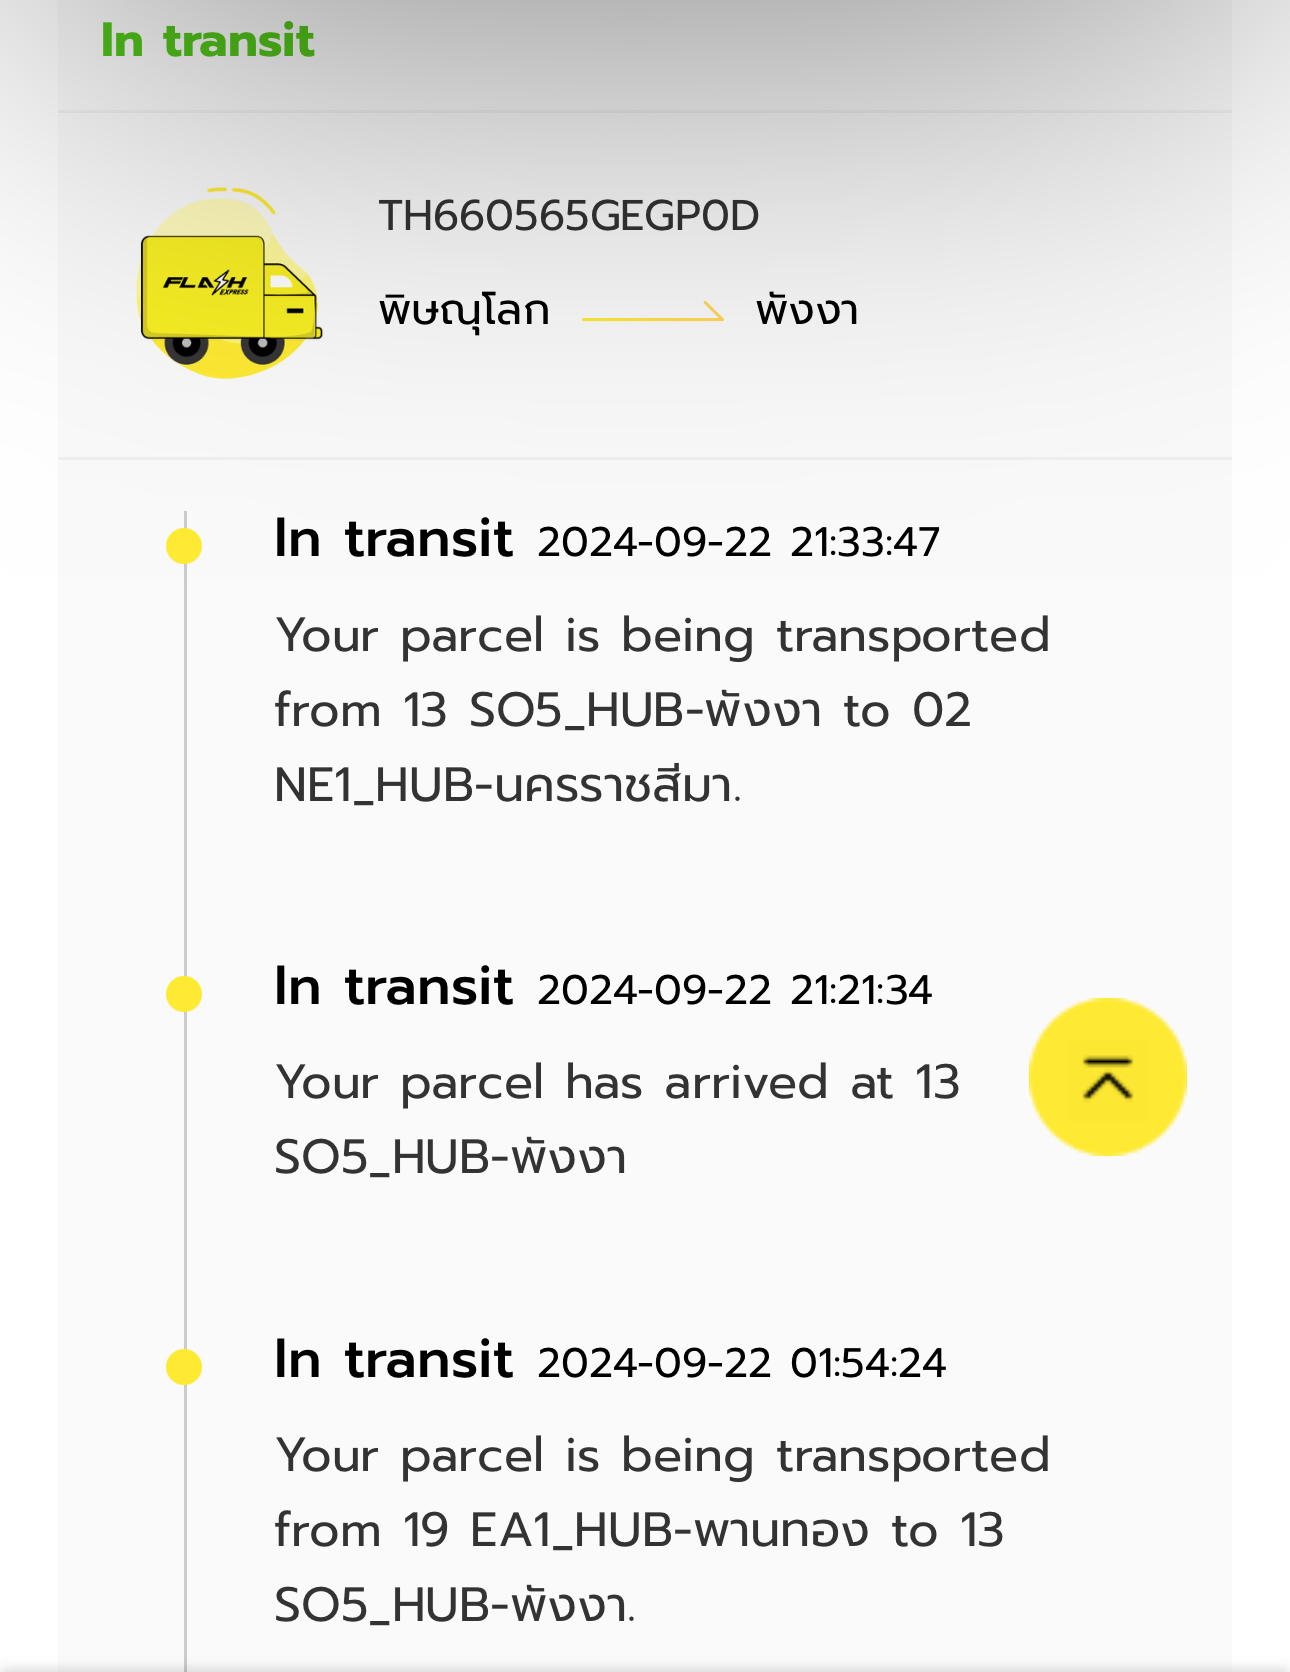This screenshot has height=1672, width=1290.
Task: Click the timestamp 2024-09-22 21:33:47
Action: click(x=739, y=543)
